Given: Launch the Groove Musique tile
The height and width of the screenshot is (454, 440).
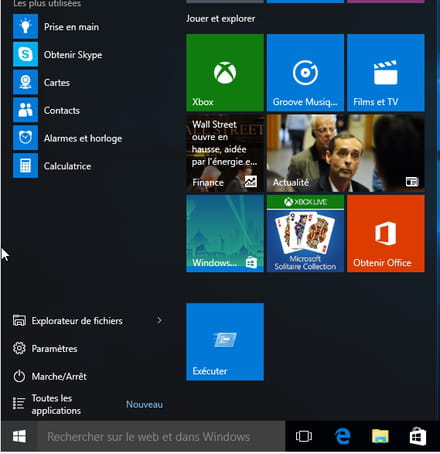Looking at the screenshot, I should pyautogui.click(x=305, y=73).
